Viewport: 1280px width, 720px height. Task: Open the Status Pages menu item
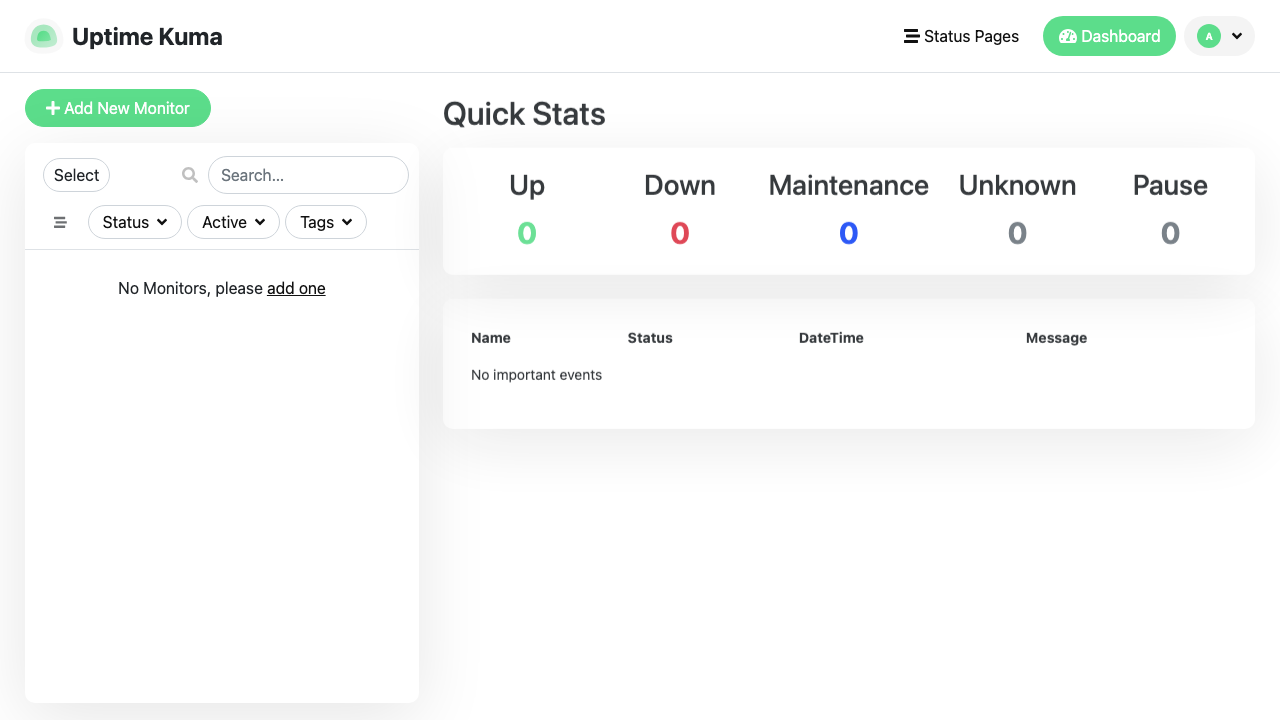pos(961,36)
